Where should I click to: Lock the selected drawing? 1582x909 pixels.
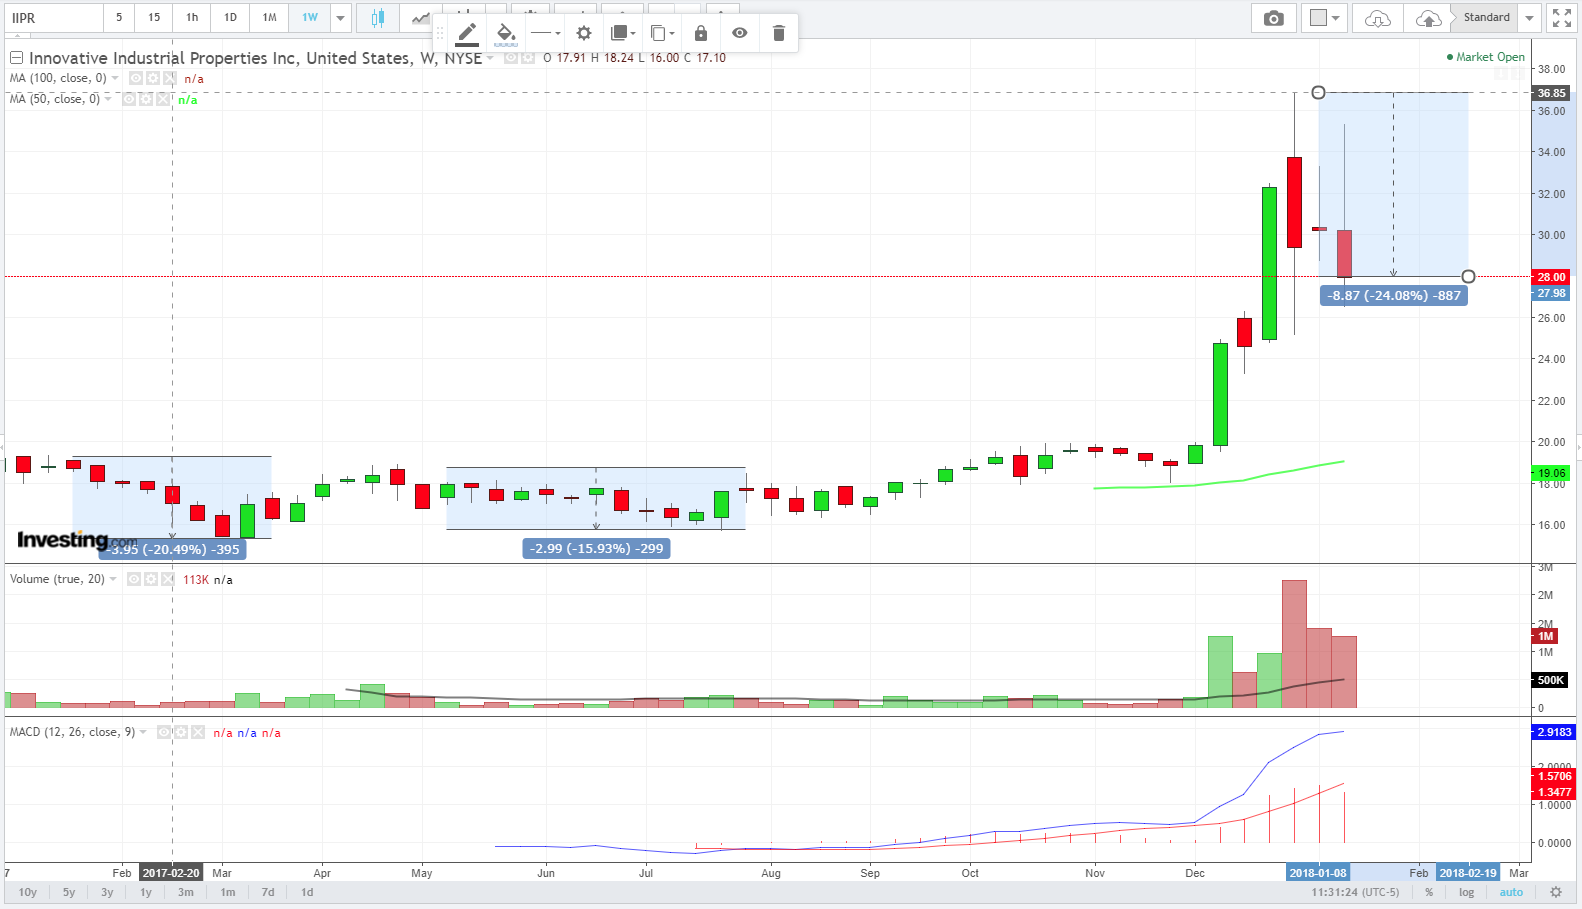(701, 34)
